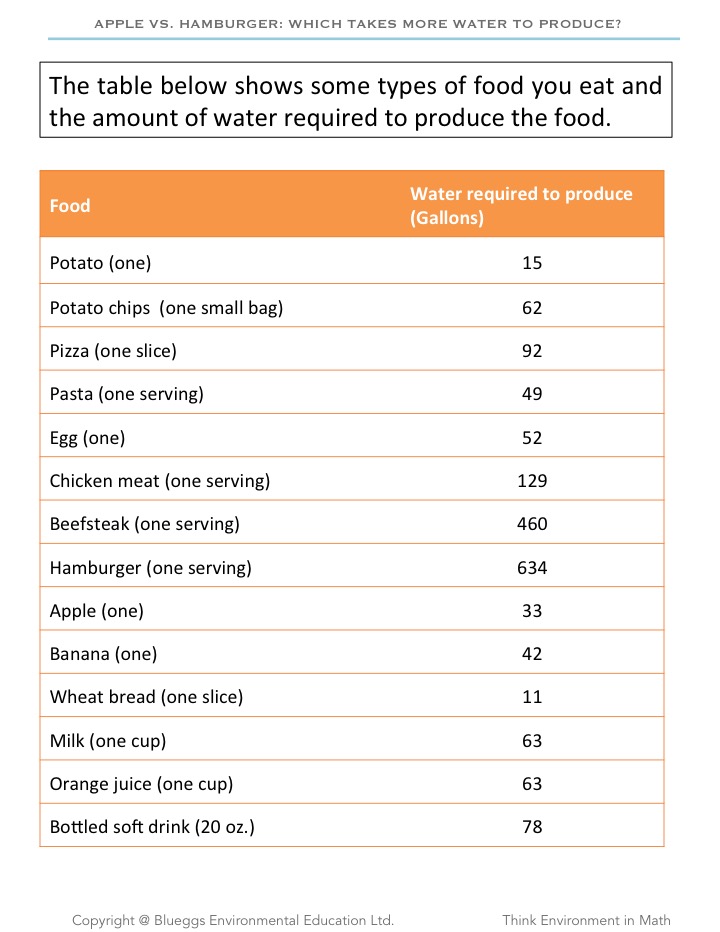Select the "Potato (one)" row label
Viewport: 720px width, 932px height.
100,264
